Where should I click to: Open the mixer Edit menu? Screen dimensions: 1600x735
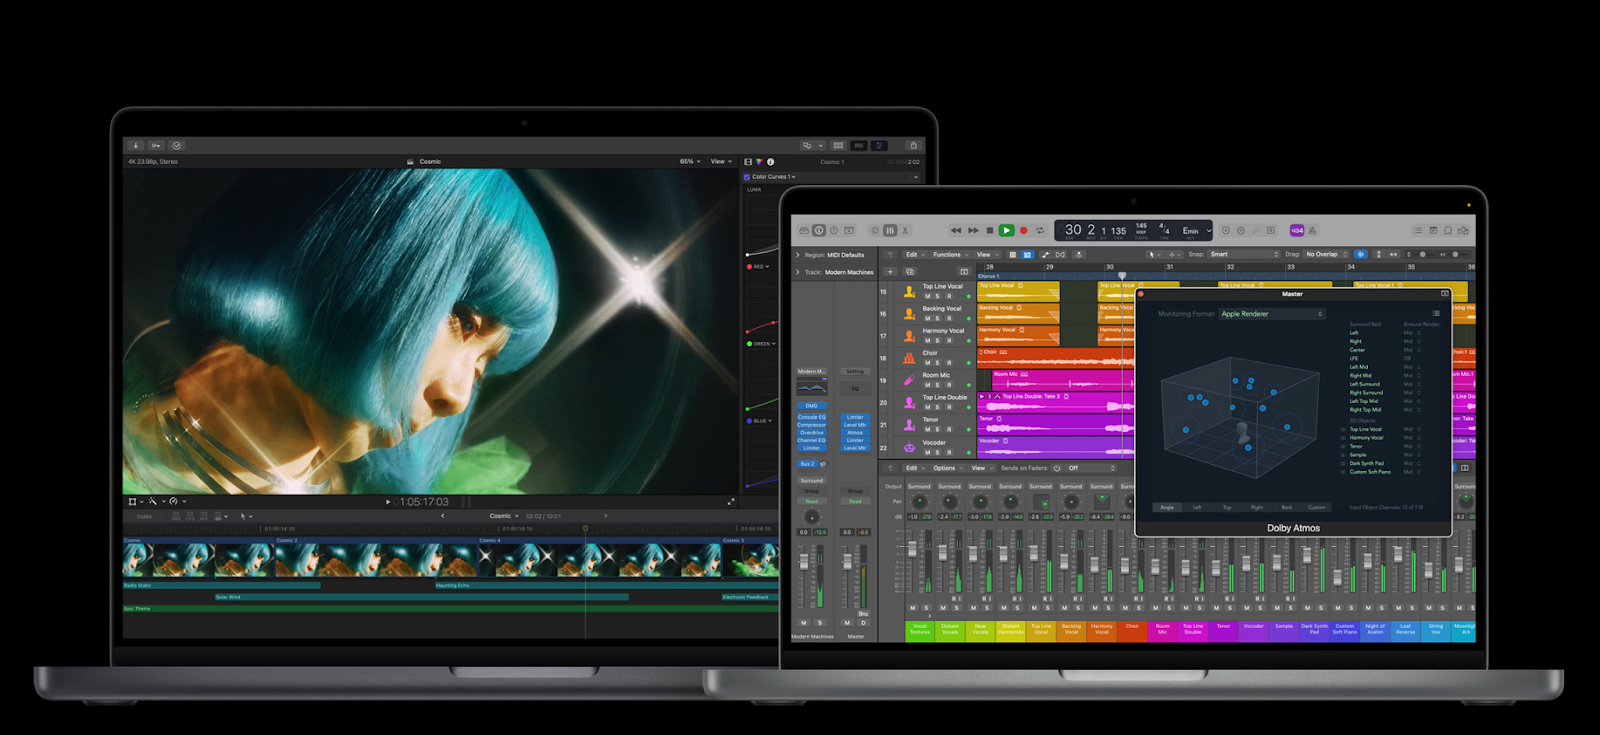pyautogui.click(x=915, y=468)
